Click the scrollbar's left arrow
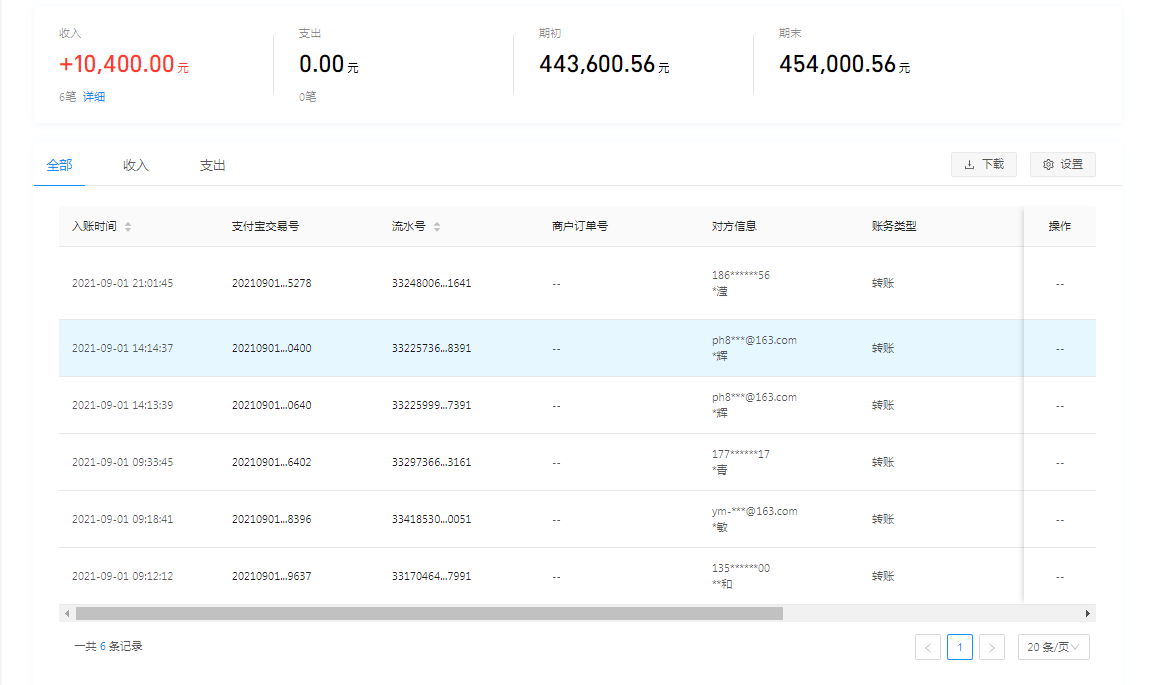 (67, 613)
